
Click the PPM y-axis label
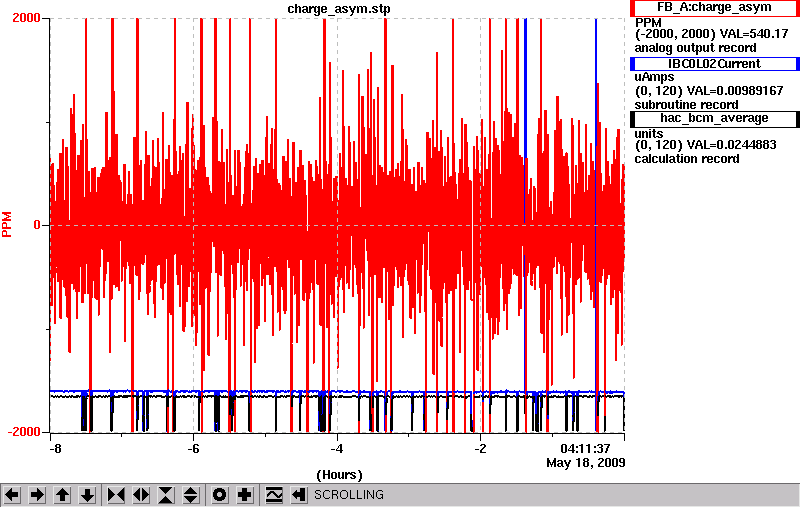7,225
